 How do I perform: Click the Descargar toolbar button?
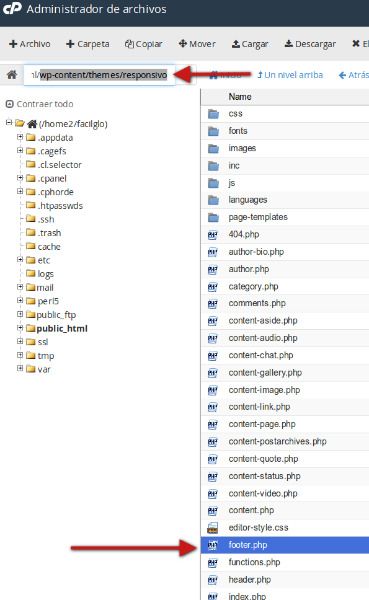pyautogui.click(x=310, y=44)
